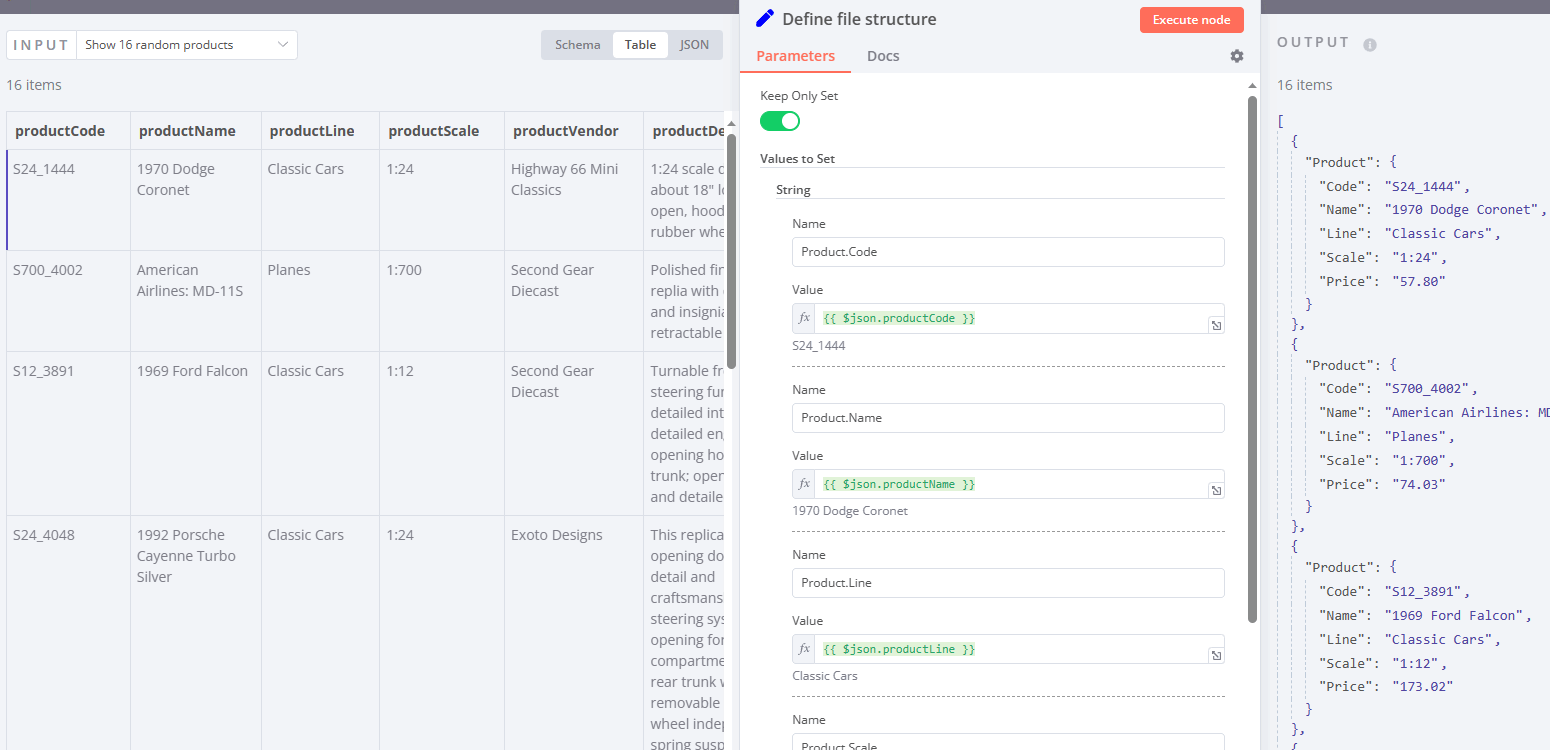The image size is (1550, 750).
Task: Click the Product.Name name input field
Action: 1007,417
